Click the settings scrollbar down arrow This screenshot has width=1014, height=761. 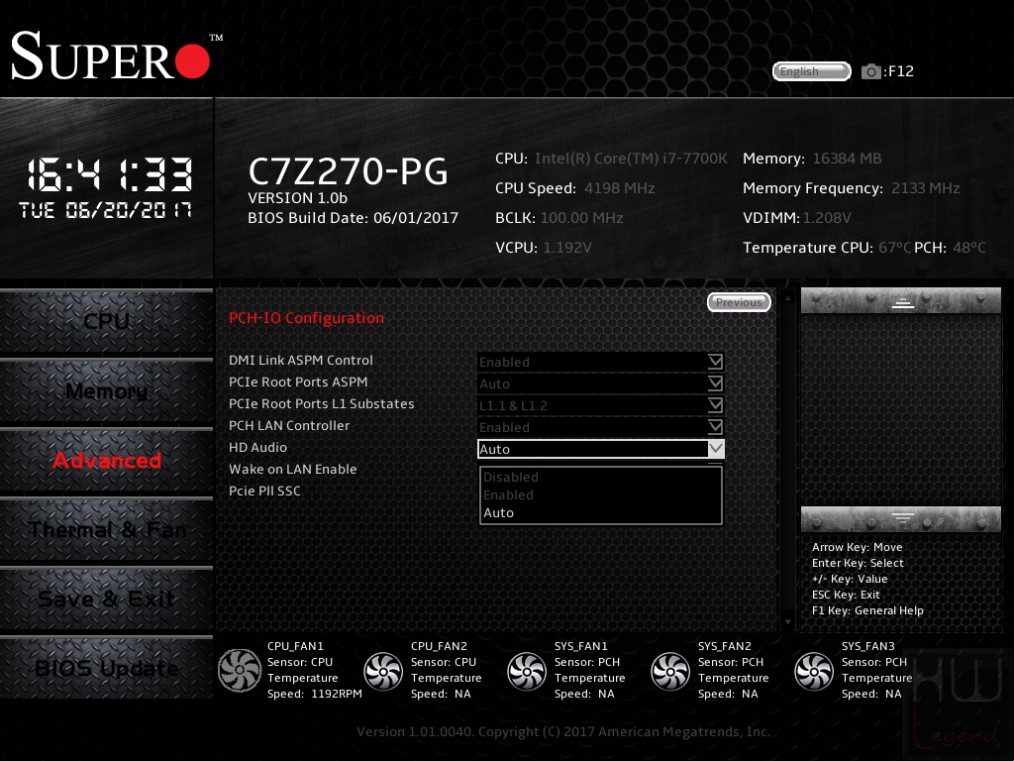click(788, 622)
